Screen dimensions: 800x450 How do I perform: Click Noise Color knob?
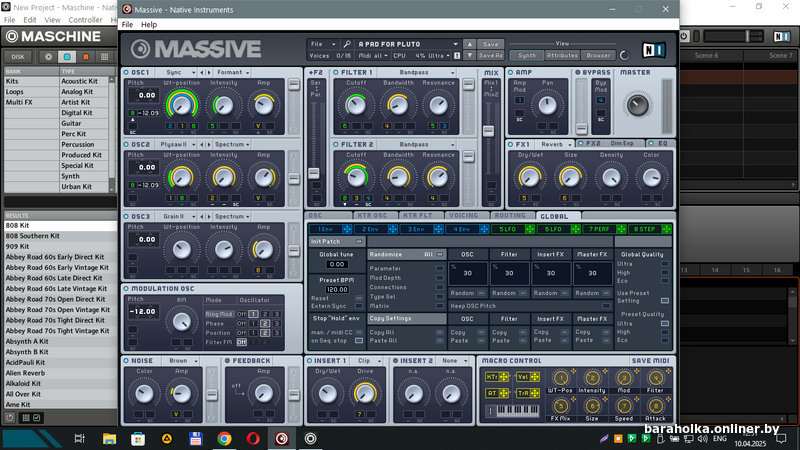pos(144,394)
